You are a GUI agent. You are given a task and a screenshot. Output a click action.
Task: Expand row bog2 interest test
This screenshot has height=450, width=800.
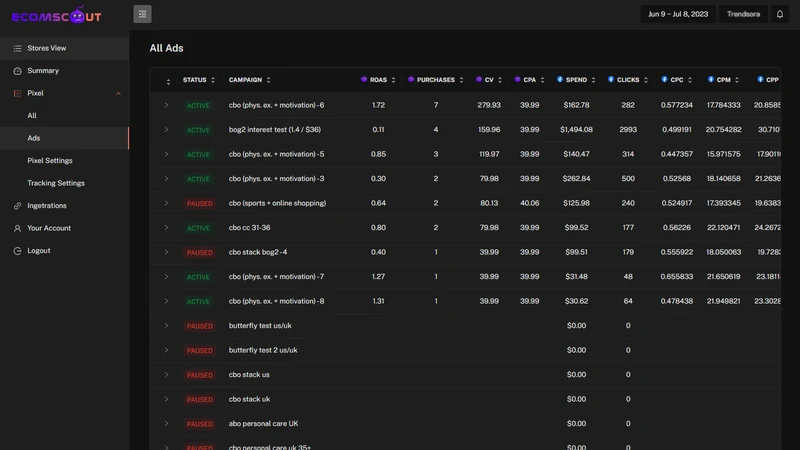click(x=166, y=130)
